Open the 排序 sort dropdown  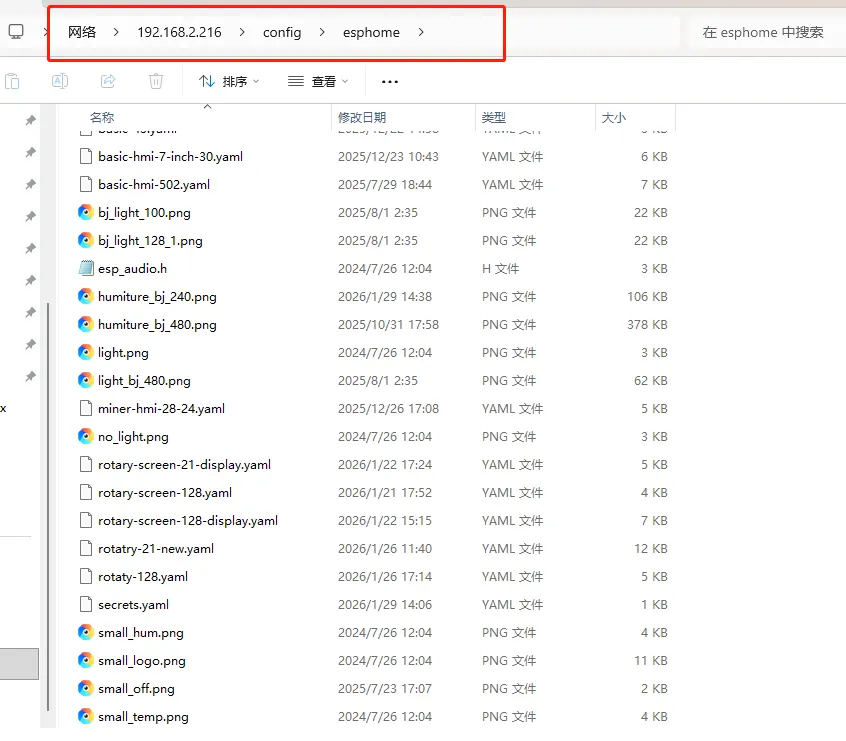229,81
